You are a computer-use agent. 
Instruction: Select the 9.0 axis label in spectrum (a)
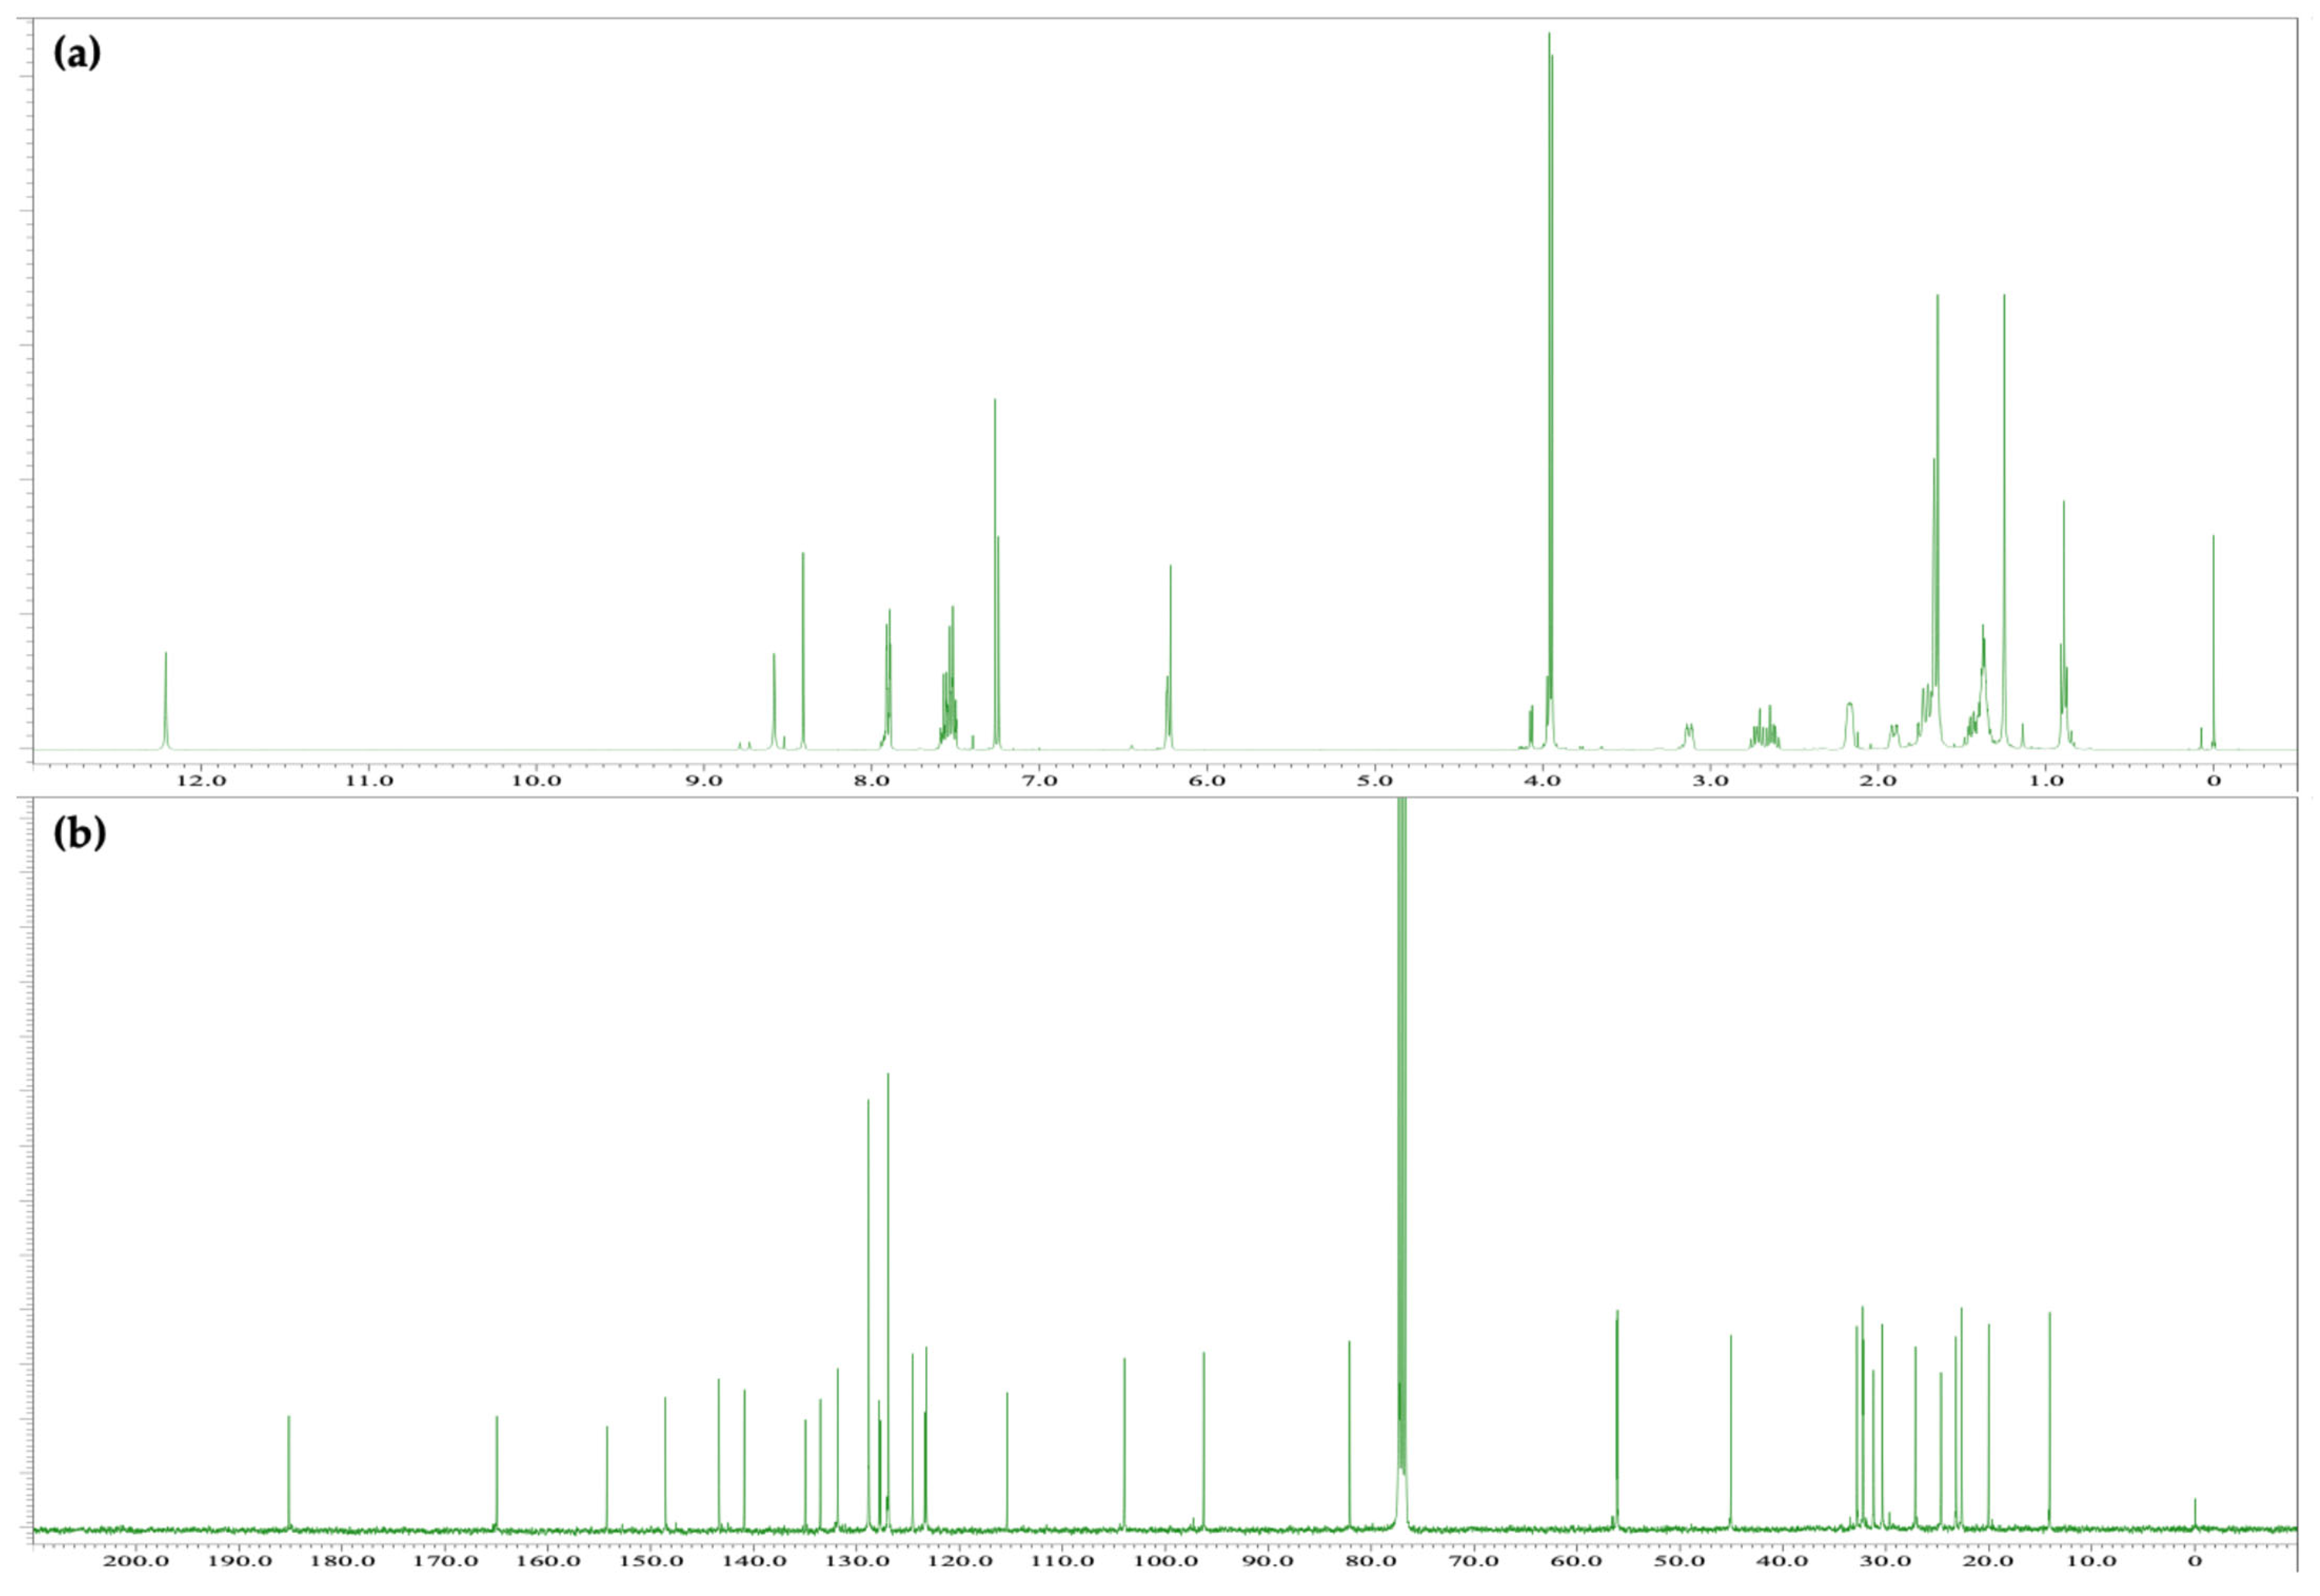704,780
